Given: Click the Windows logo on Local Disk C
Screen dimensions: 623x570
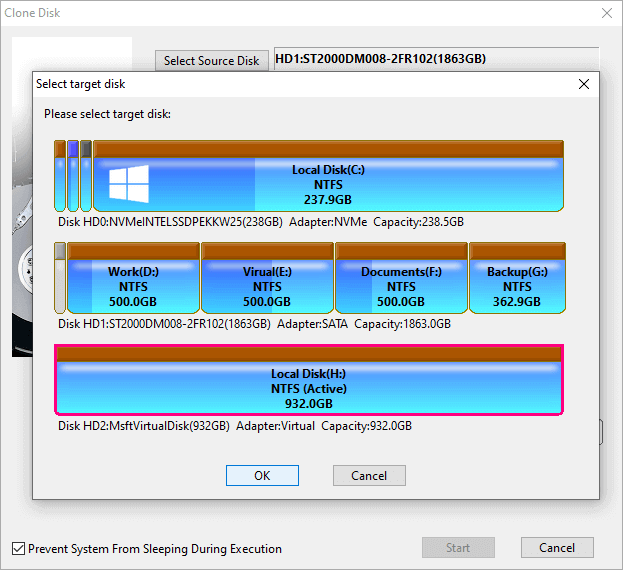Looking at the screenshot, I should click(x=127, y=185).
